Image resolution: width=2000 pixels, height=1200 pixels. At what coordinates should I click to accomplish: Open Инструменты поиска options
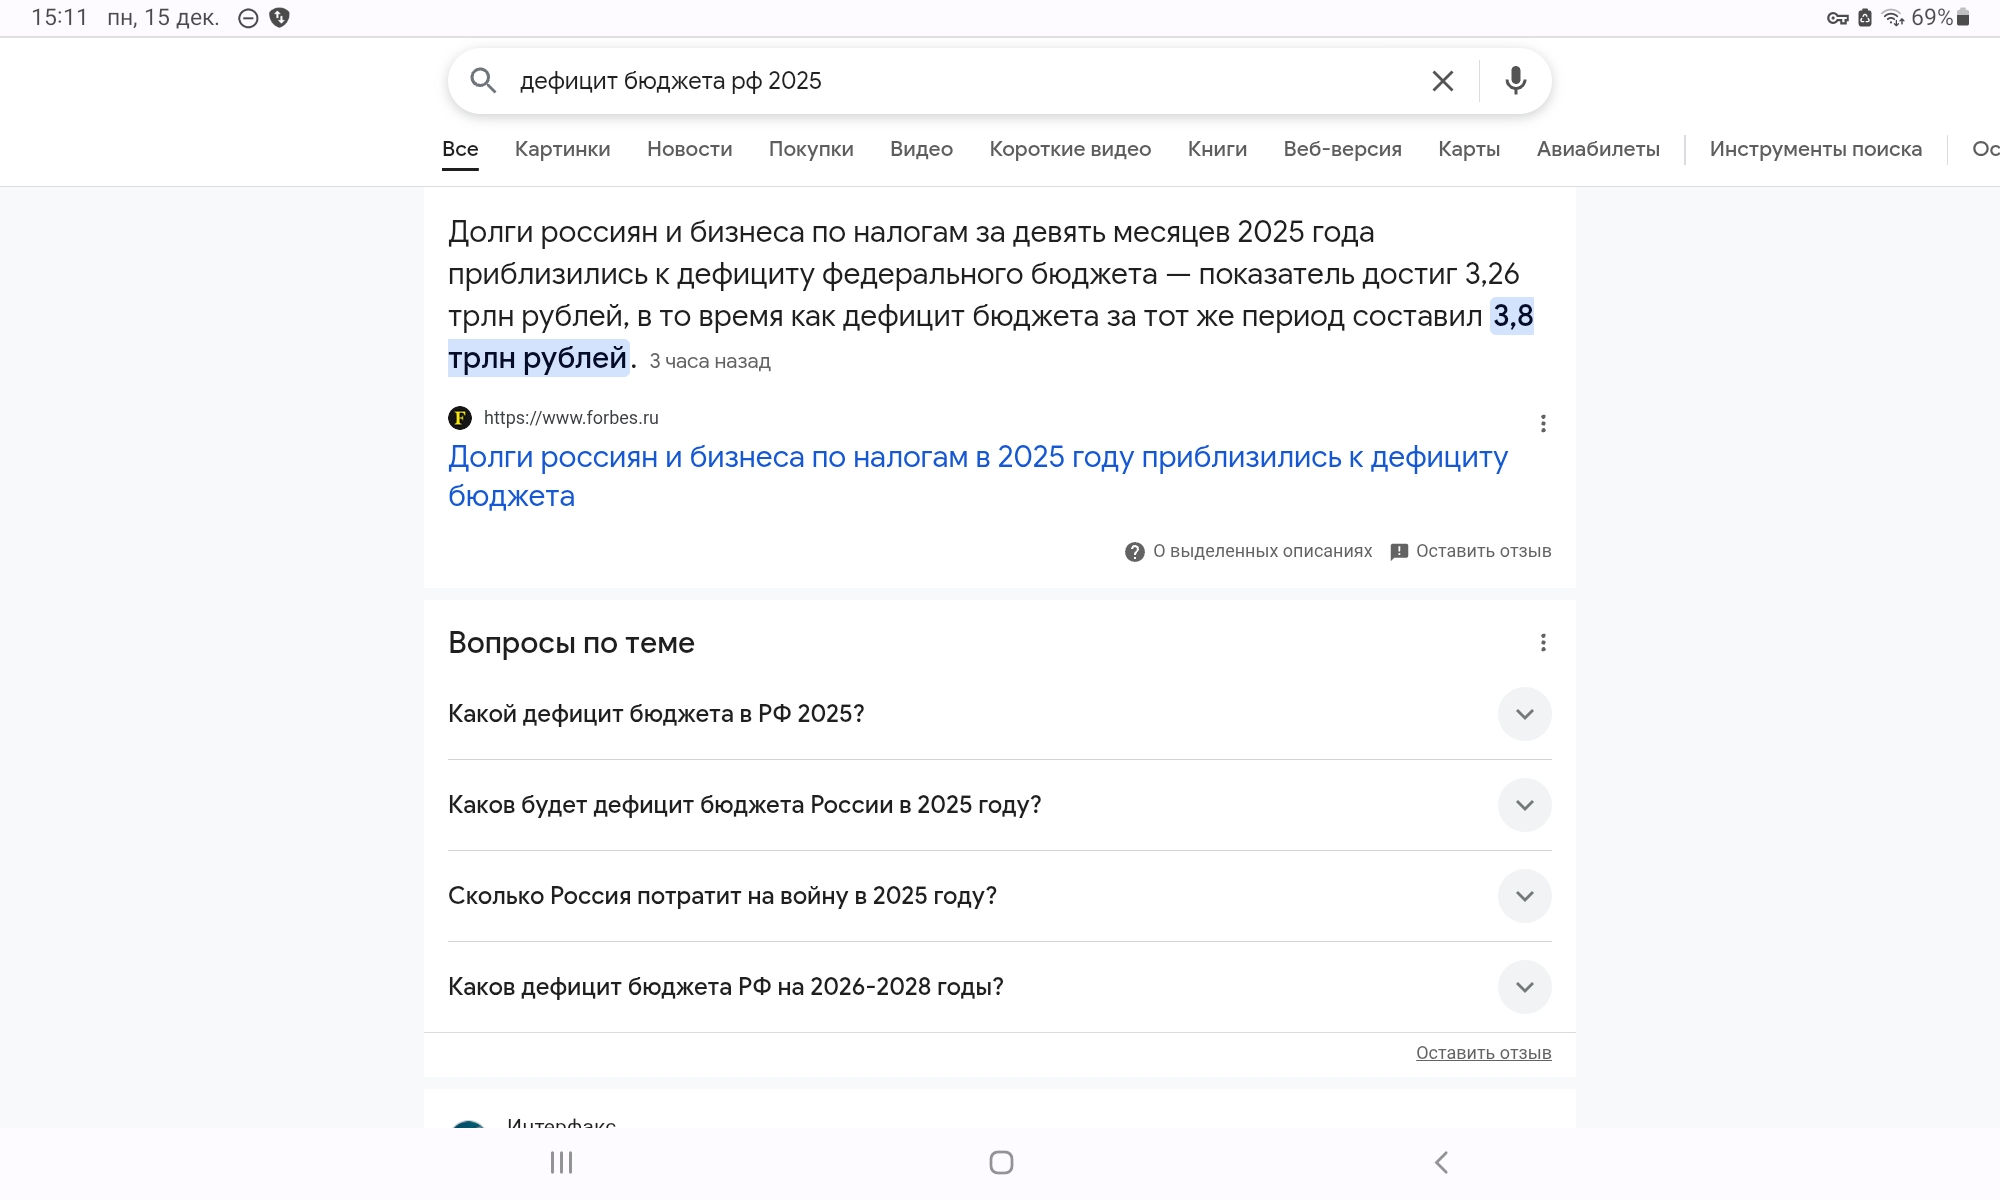1815,149
